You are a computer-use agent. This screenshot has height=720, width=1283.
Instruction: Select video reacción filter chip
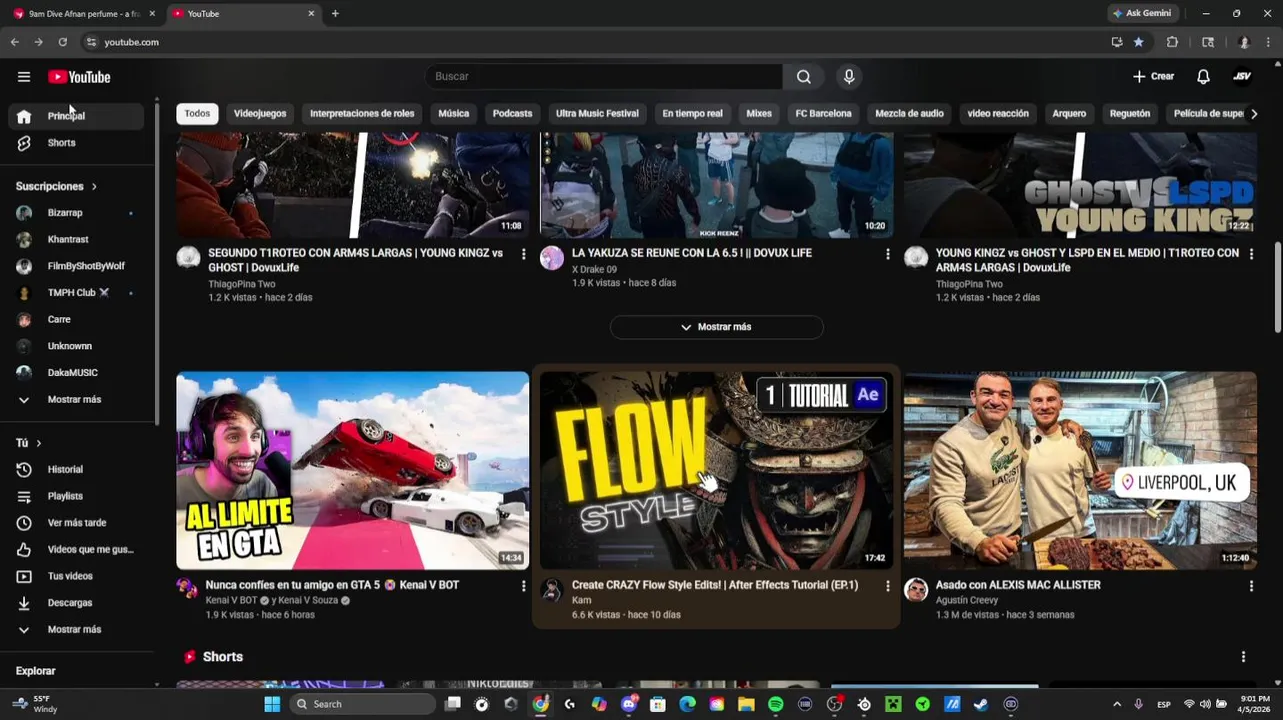(998, 114)
